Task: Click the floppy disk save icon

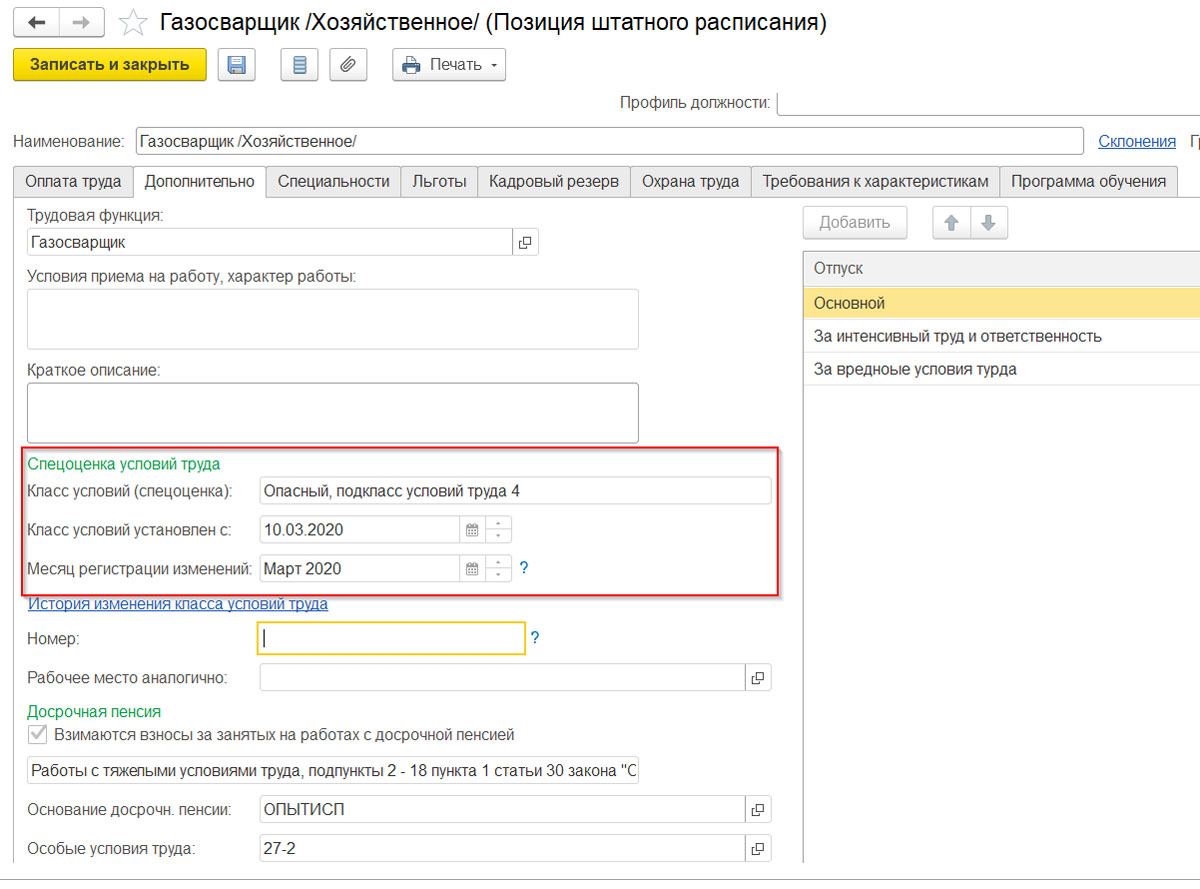Action: pyautogui.click(x=237, y=65)
